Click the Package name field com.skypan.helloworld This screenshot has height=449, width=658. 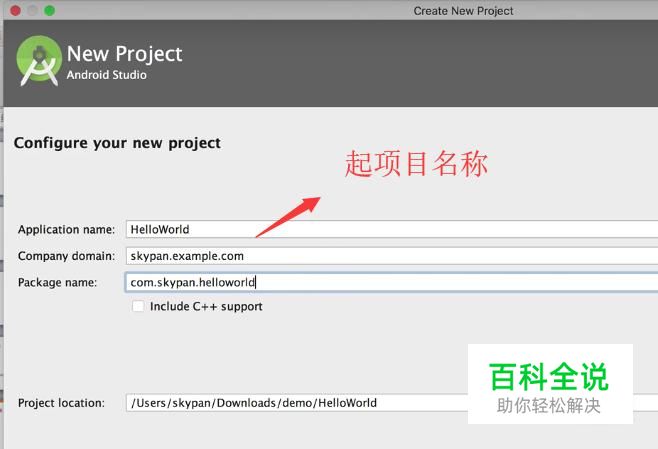pos(392,282)
